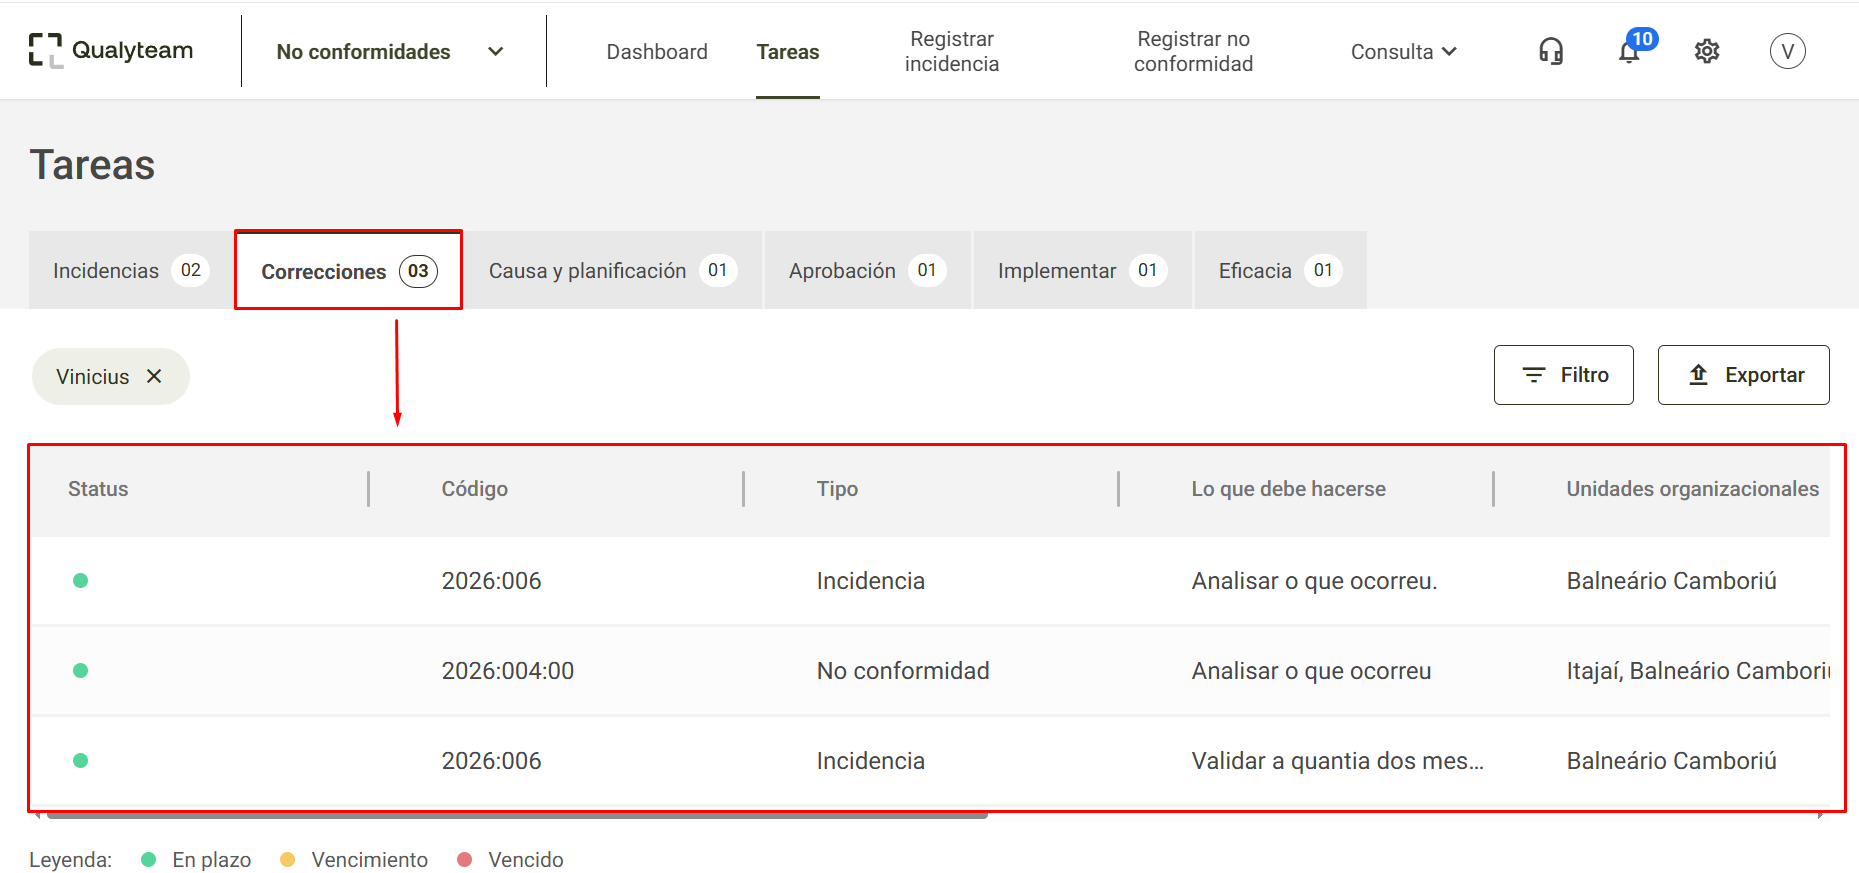
Task: Click the Qualyteam logo
Action: point(111,50)
